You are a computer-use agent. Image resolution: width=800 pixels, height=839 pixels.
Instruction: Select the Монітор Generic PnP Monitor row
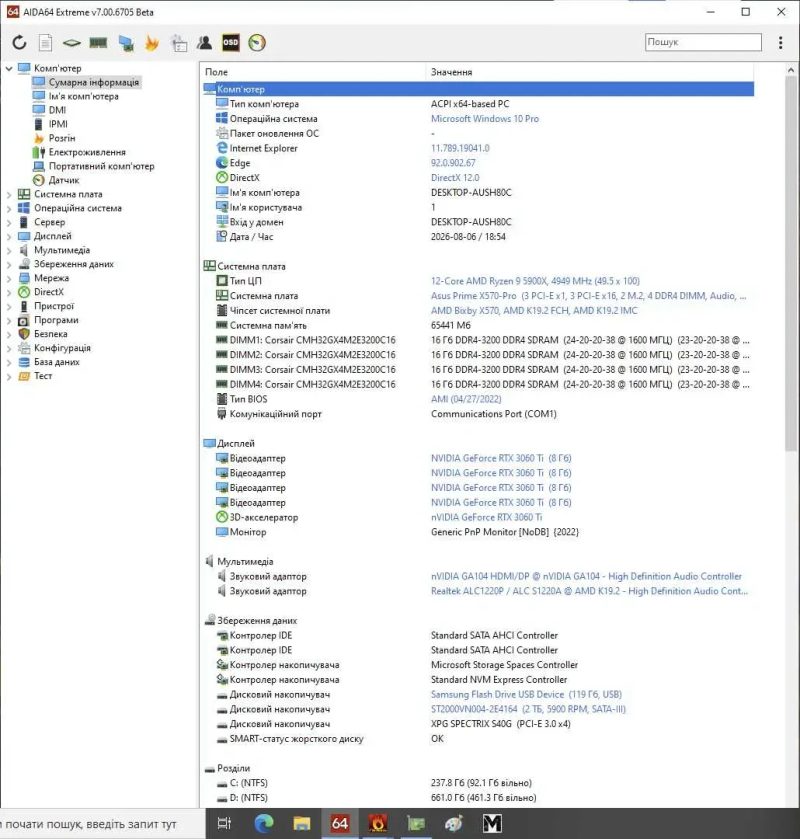pos(478,532)
